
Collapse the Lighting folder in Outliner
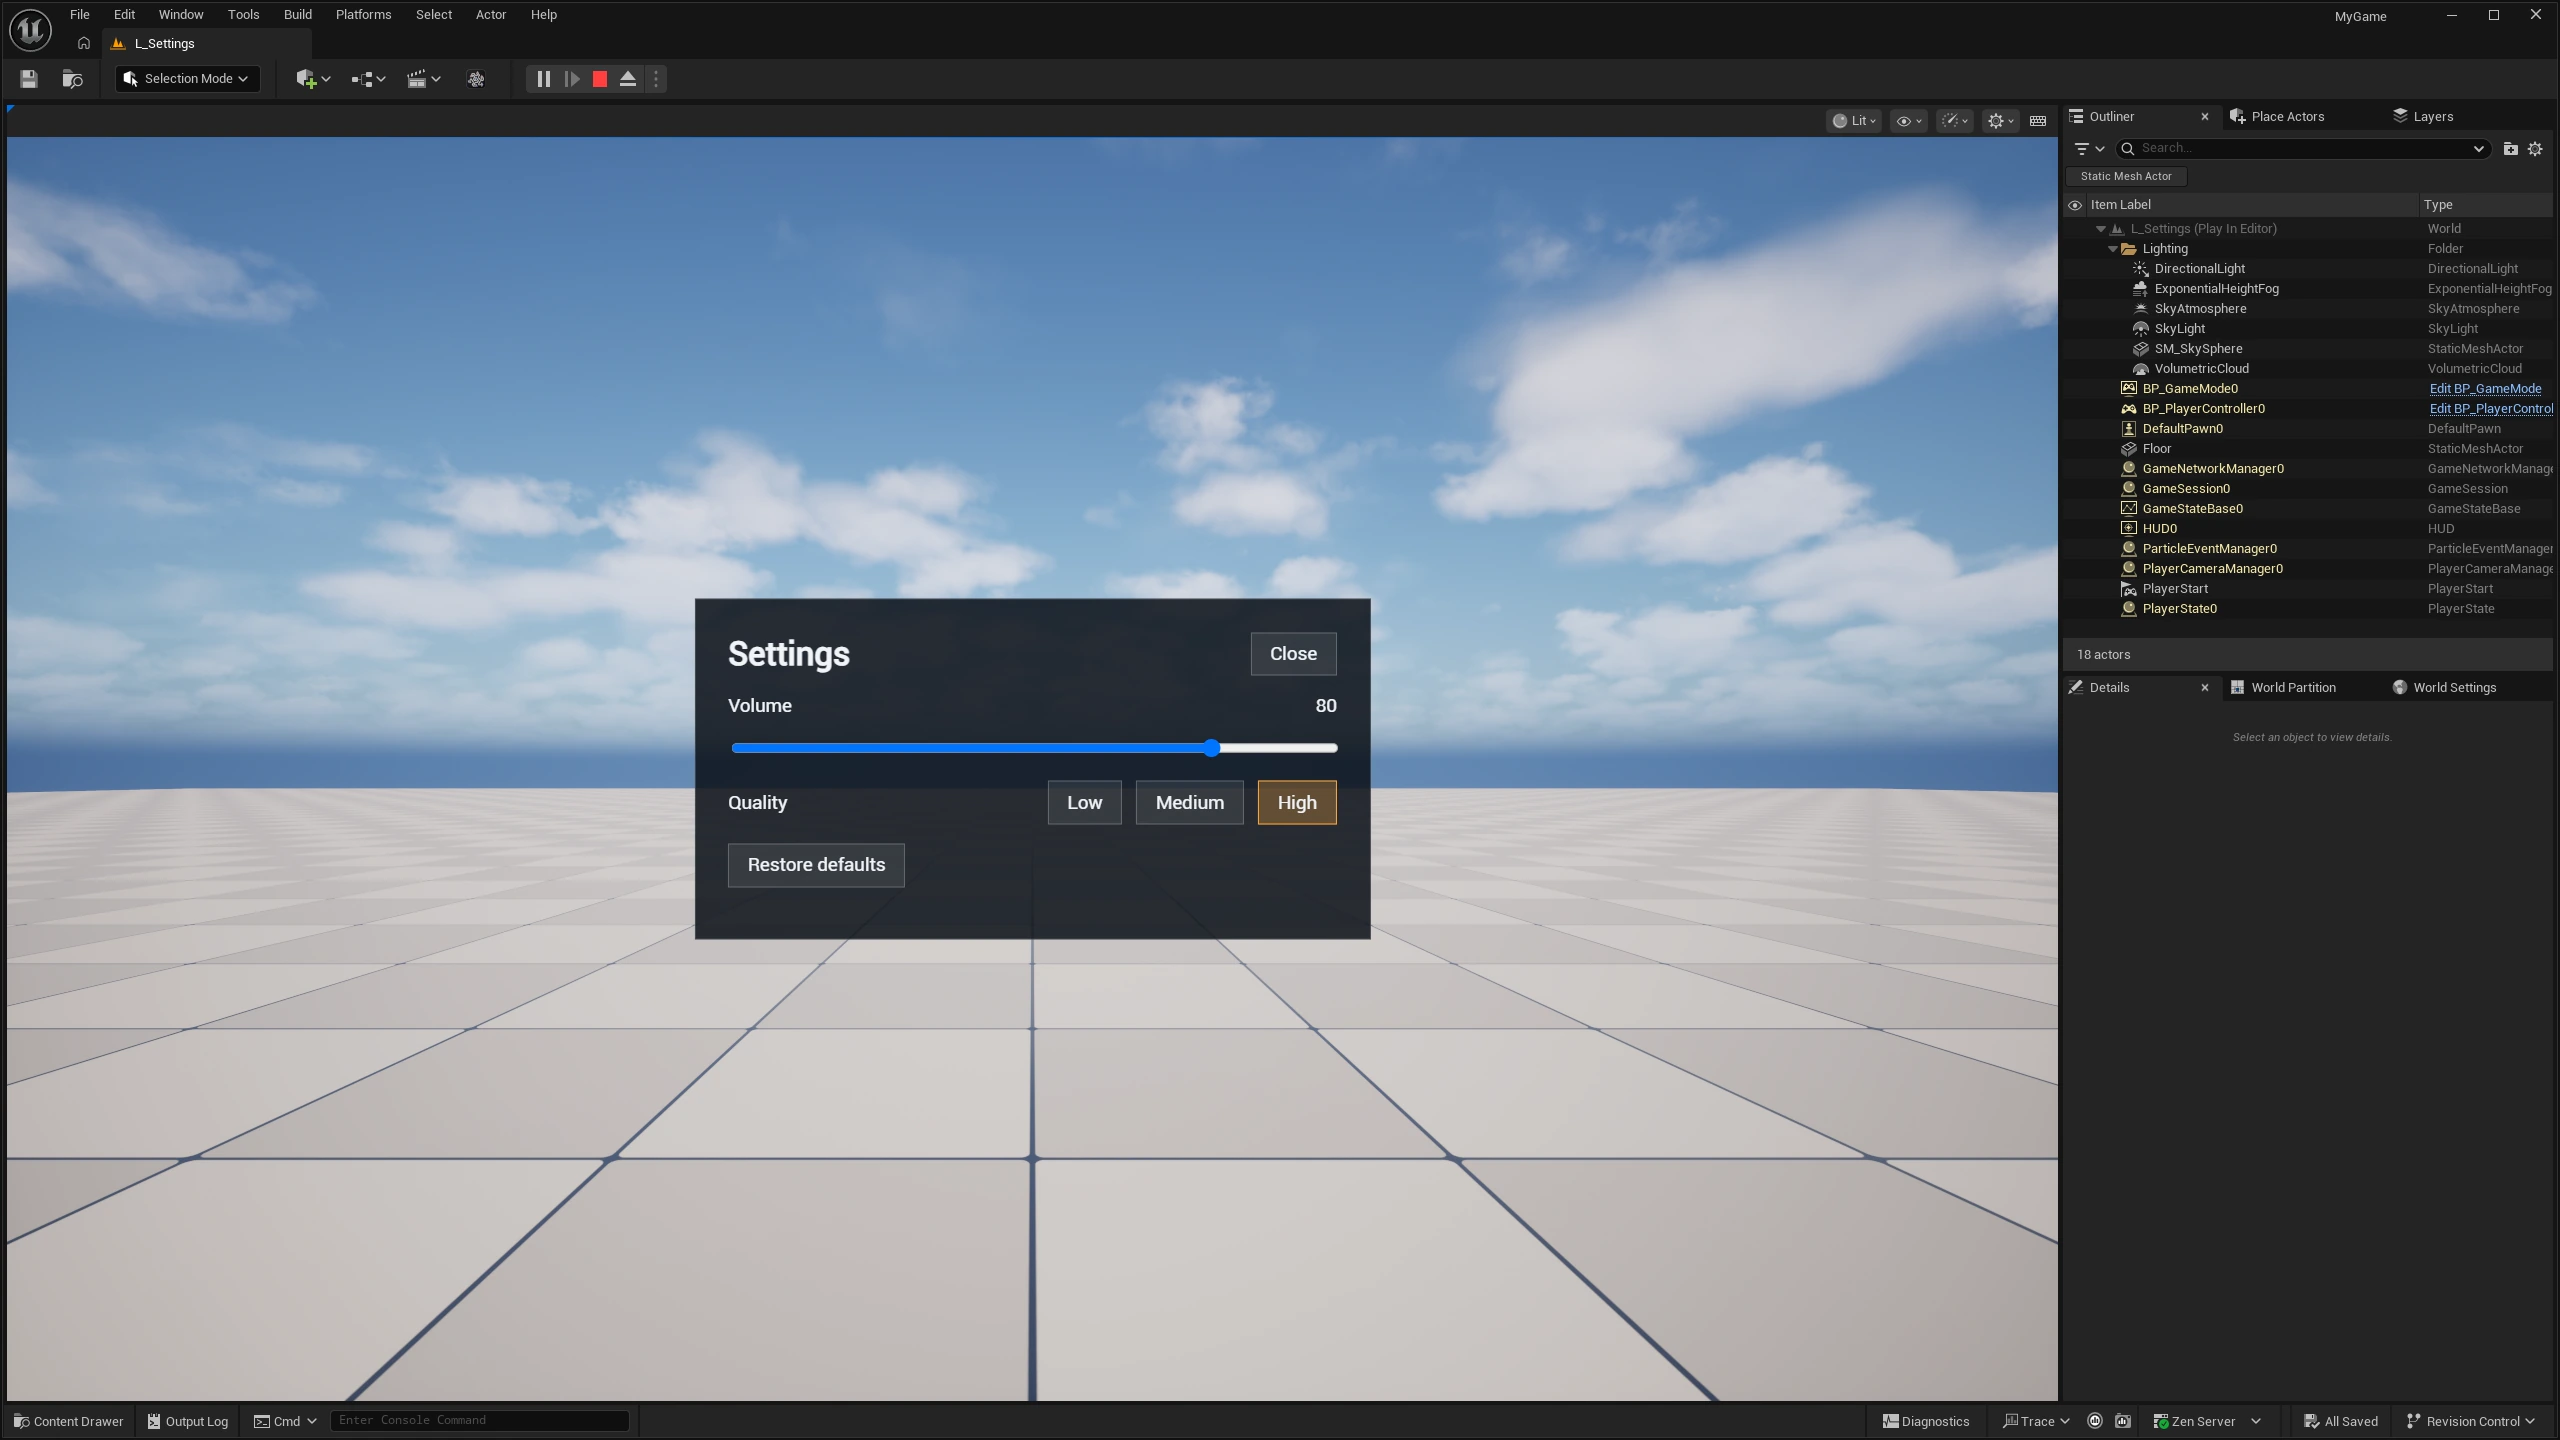pos(2112,249)
